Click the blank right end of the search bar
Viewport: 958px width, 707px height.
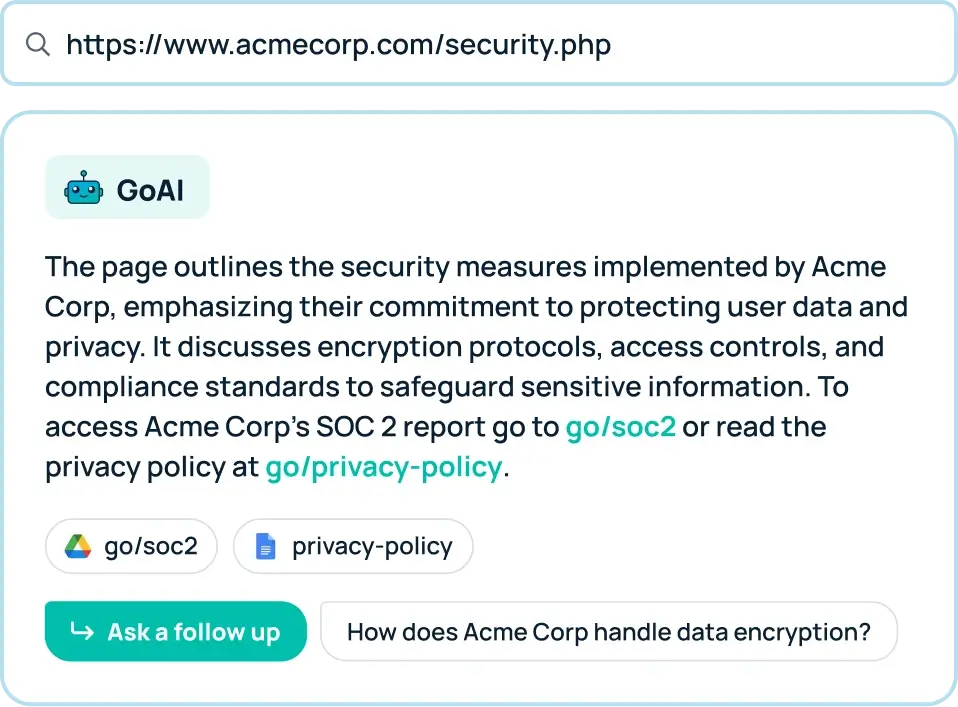(850, 44)
